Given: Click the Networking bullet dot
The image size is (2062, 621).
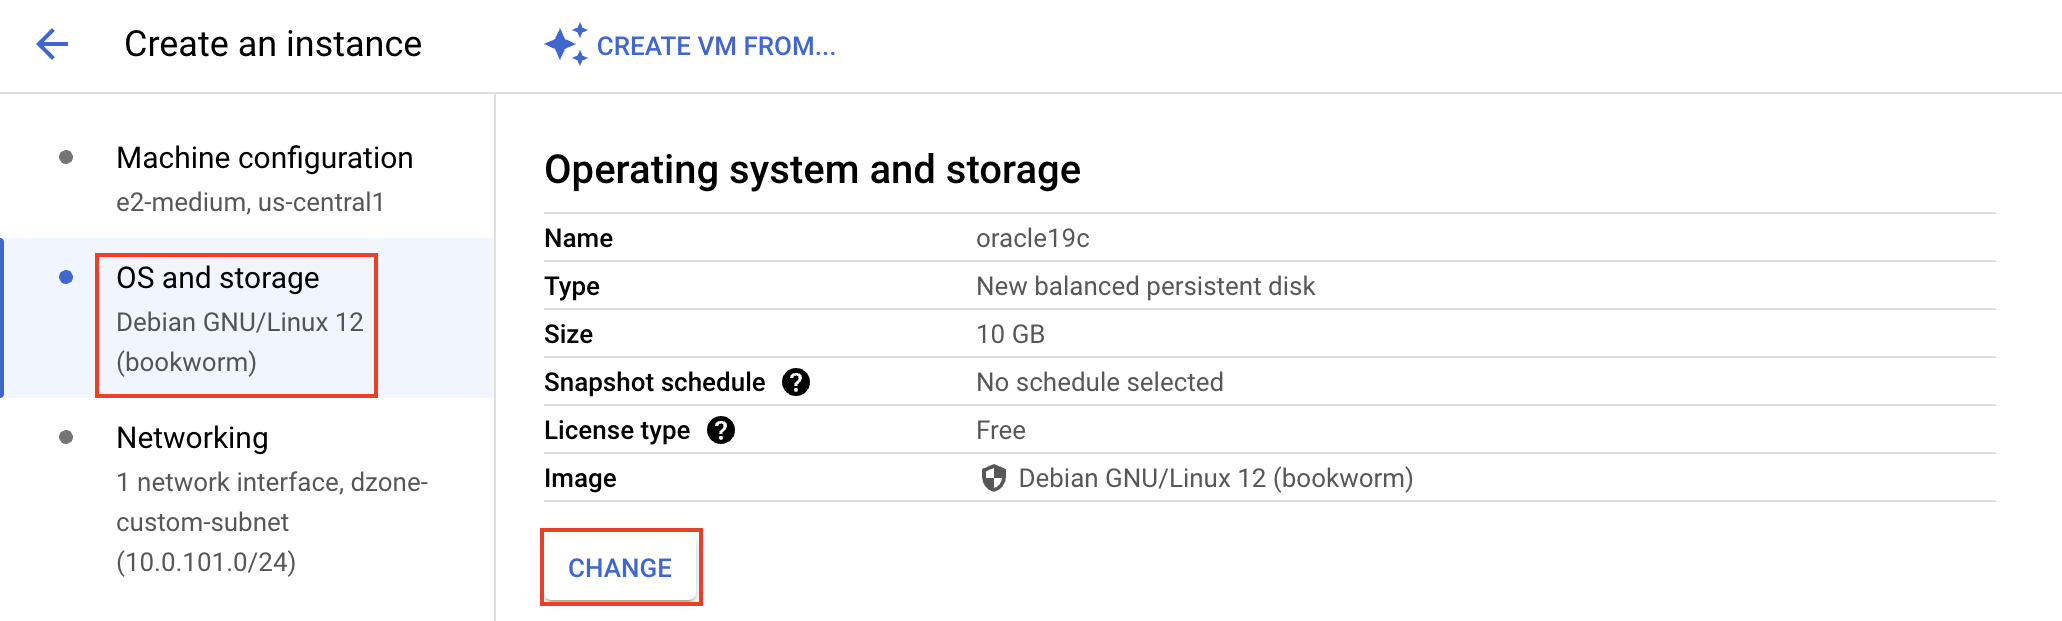Looking at the screenshot, I should (x=66, y=437).
